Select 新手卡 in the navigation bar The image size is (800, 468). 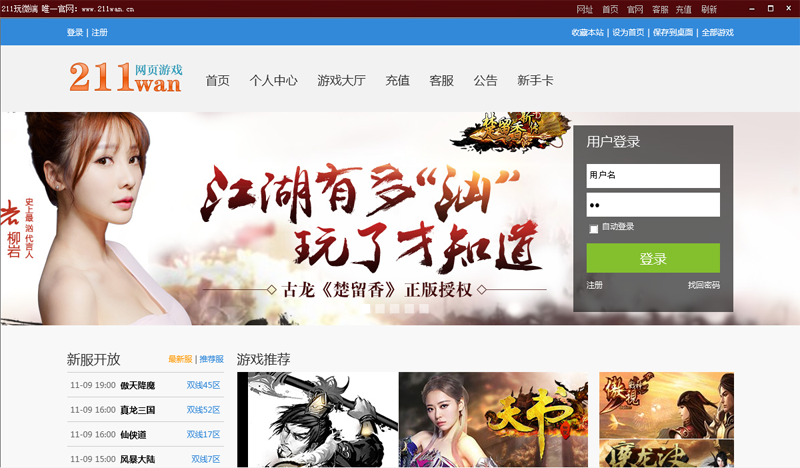535,81
